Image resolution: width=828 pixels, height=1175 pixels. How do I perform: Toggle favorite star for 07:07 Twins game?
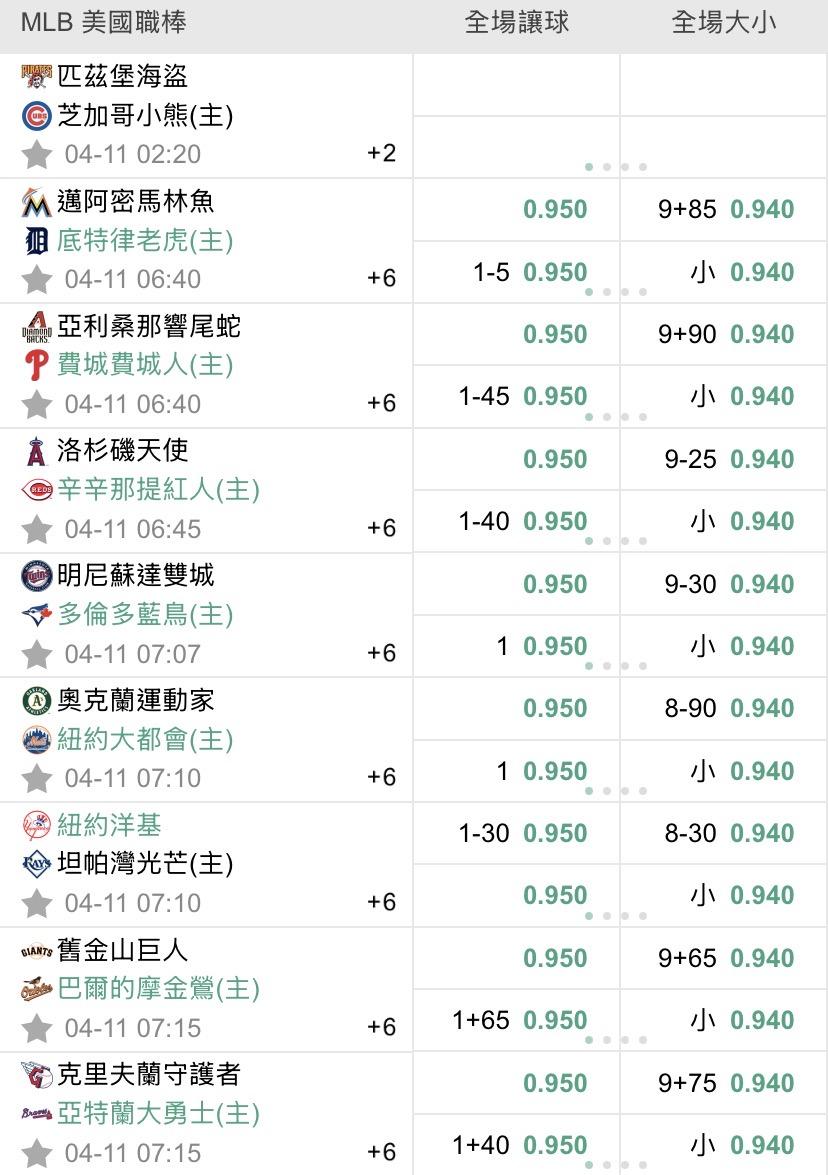click(x=37, y=654)
